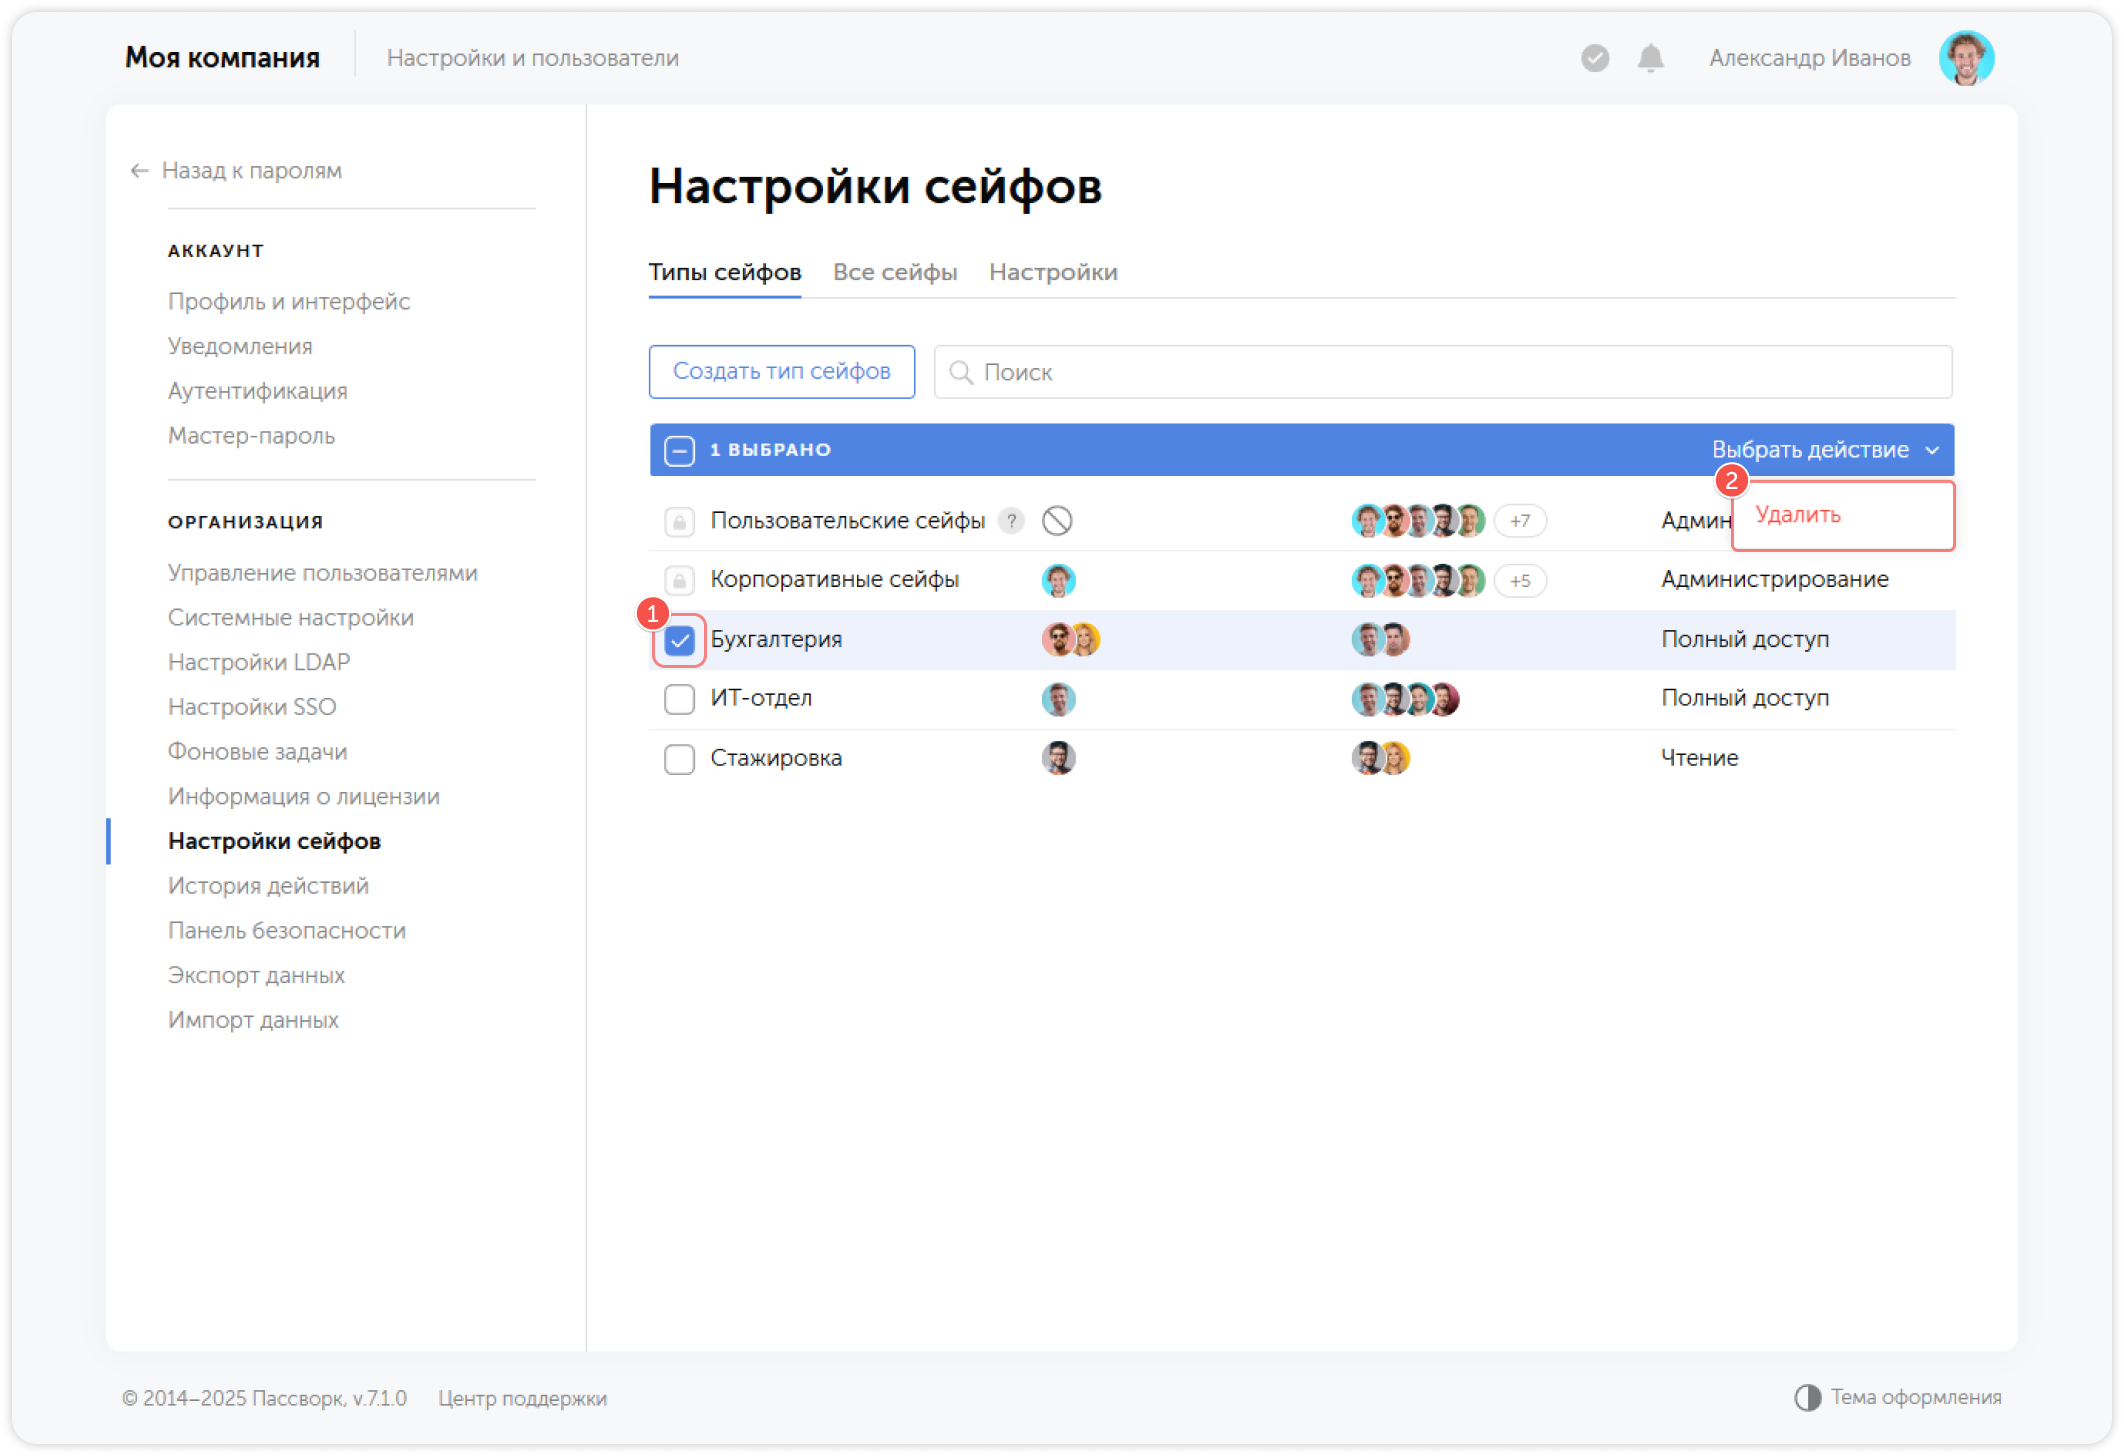Switch to the Настройки tab
Screen dimensions: 2124x1456
coord(1053,272)
